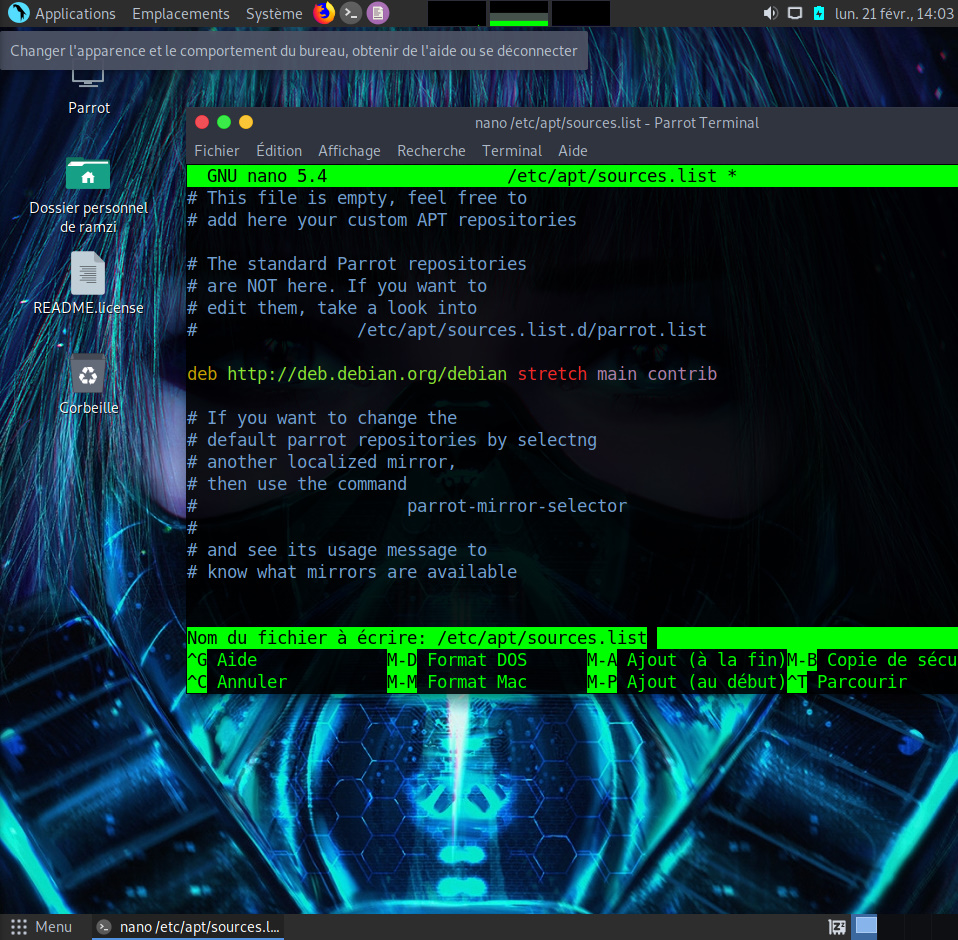Screen dimensions: 958x940
Task: Click '# edit them, take a look into' line
Action: click(332, 308)
